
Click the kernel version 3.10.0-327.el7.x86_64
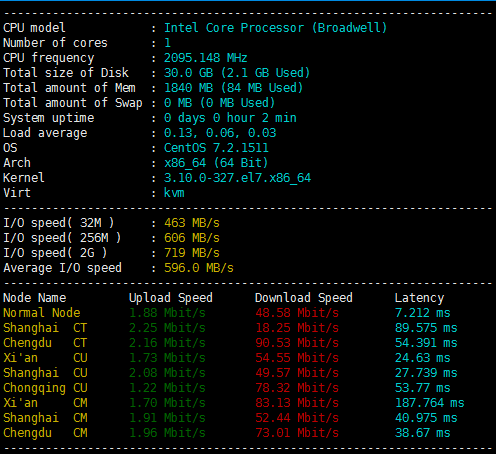tap(237, 178)
